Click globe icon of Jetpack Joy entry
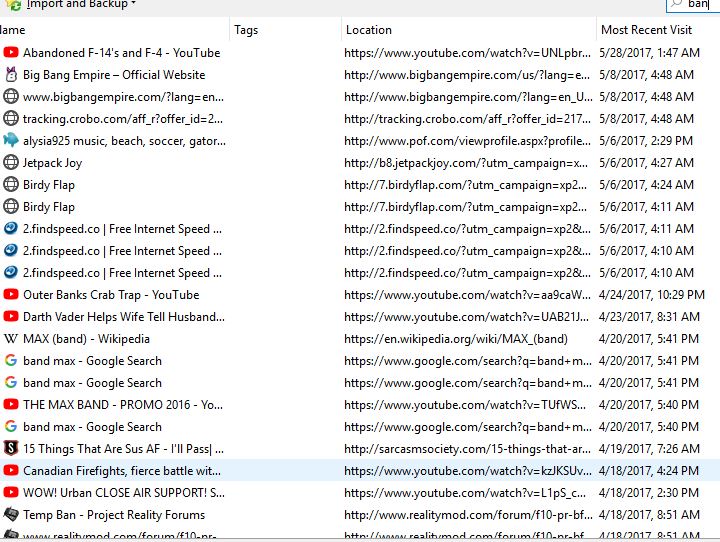This screenshot has height=542, width=720. (x=11, y=163)
